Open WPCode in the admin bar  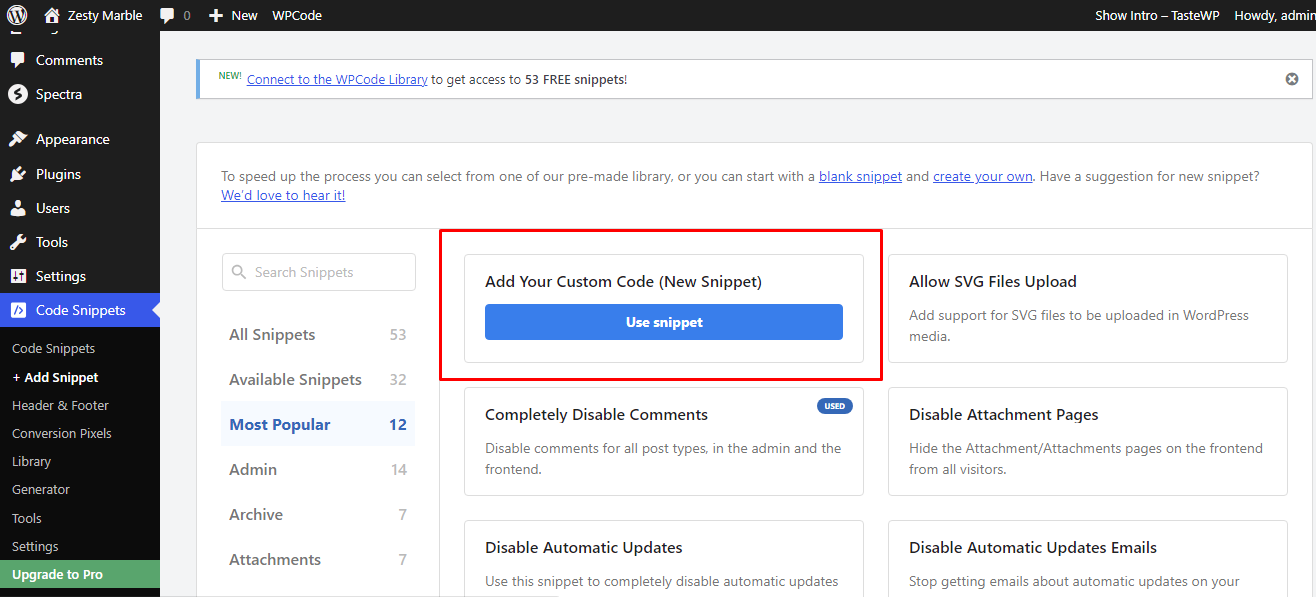point(297,15)
